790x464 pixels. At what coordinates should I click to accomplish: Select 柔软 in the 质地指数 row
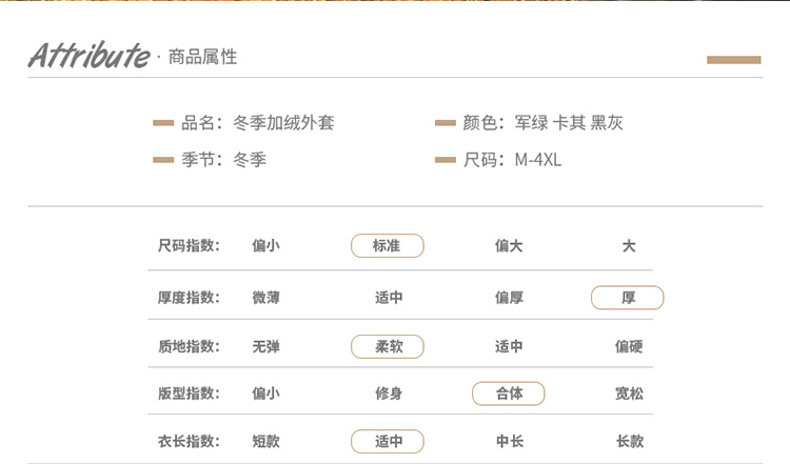(x=387, y=347)
